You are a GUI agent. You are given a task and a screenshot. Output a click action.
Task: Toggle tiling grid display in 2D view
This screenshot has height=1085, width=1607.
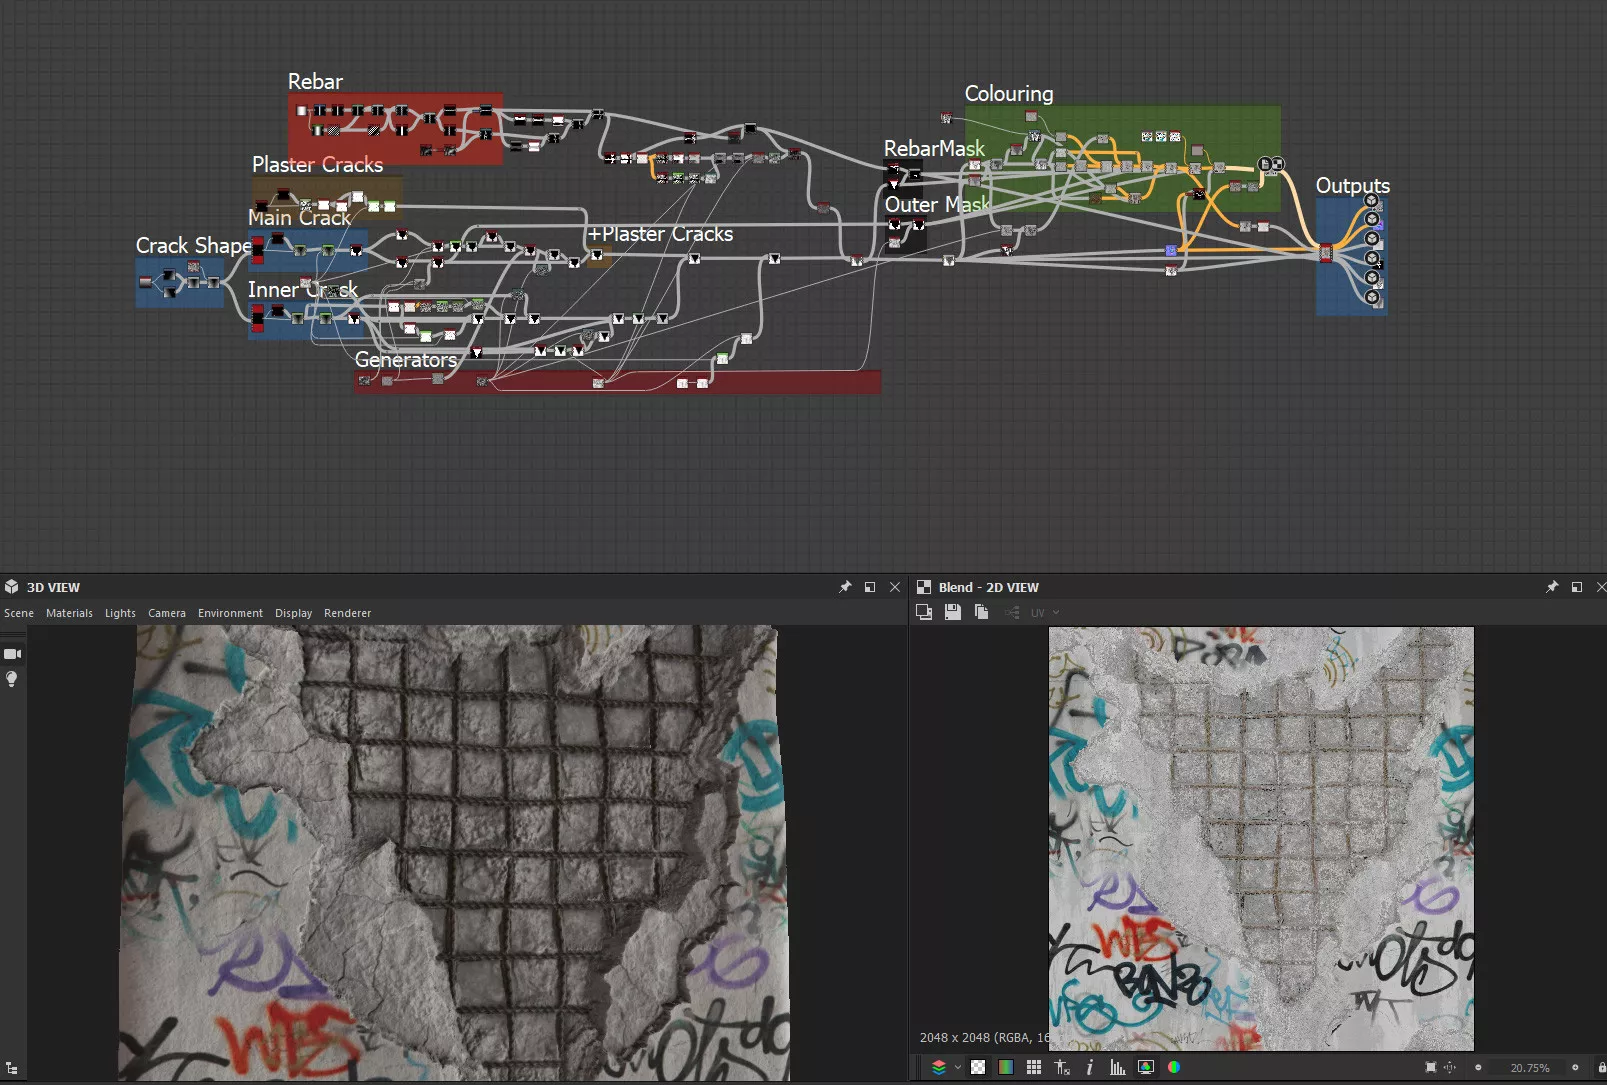pyautogui.click(x=1034, y=1067)
